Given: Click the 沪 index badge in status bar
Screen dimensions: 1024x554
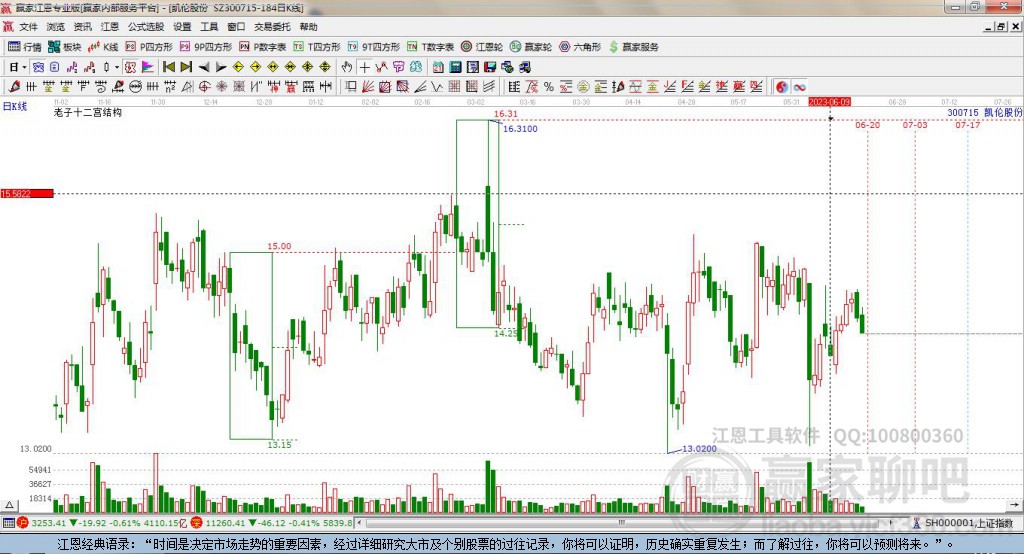Looking at the screenshot, I should click(x=23, y=523).
